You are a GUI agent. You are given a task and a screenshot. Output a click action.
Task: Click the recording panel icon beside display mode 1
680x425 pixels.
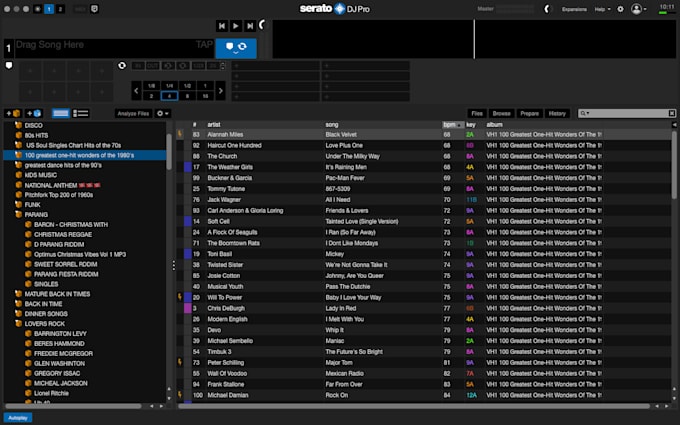(38, 9)
